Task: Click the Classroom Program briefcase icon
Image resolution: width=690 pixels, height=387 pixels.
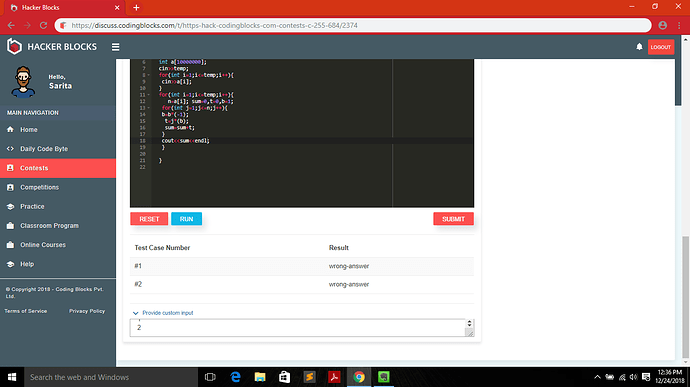Action: pos(10,225)
